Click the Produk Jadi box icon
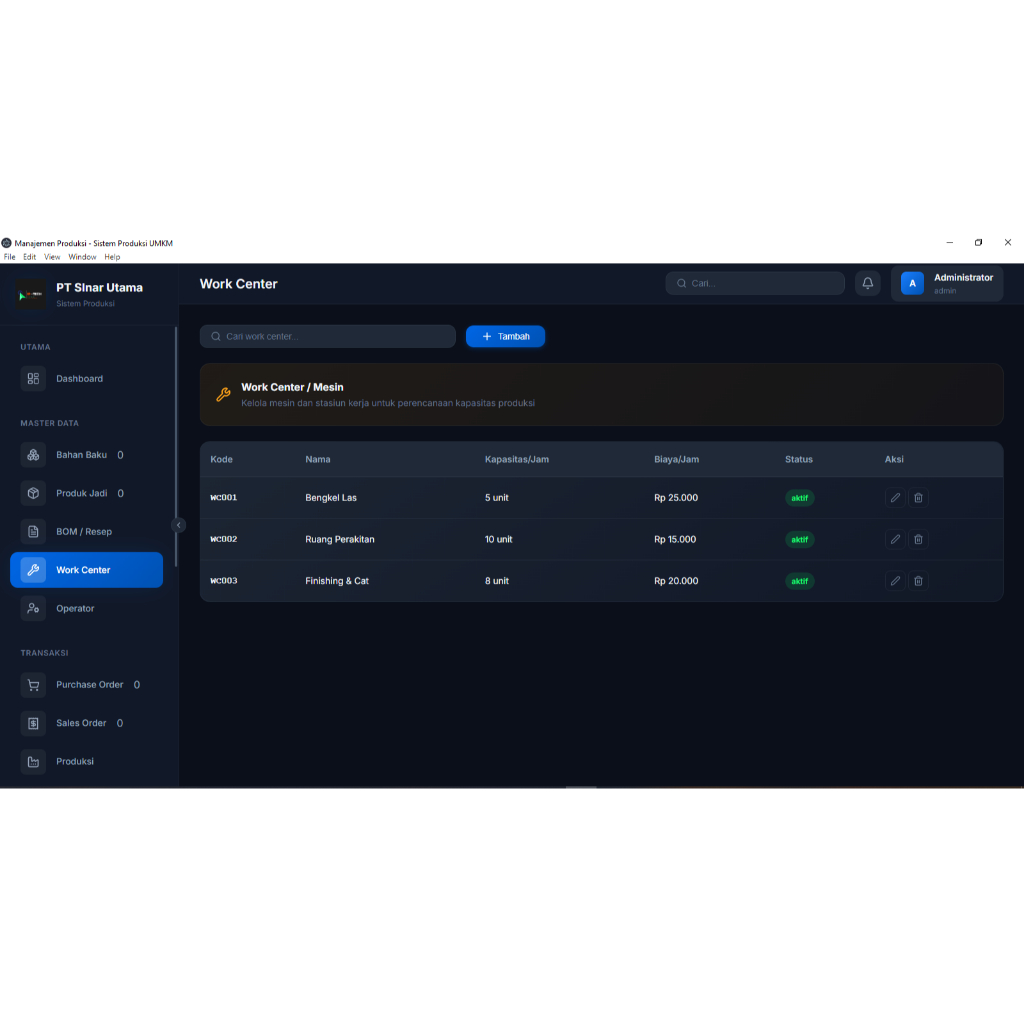Viewport: 1024px width, 1024px height. (33, 493)
